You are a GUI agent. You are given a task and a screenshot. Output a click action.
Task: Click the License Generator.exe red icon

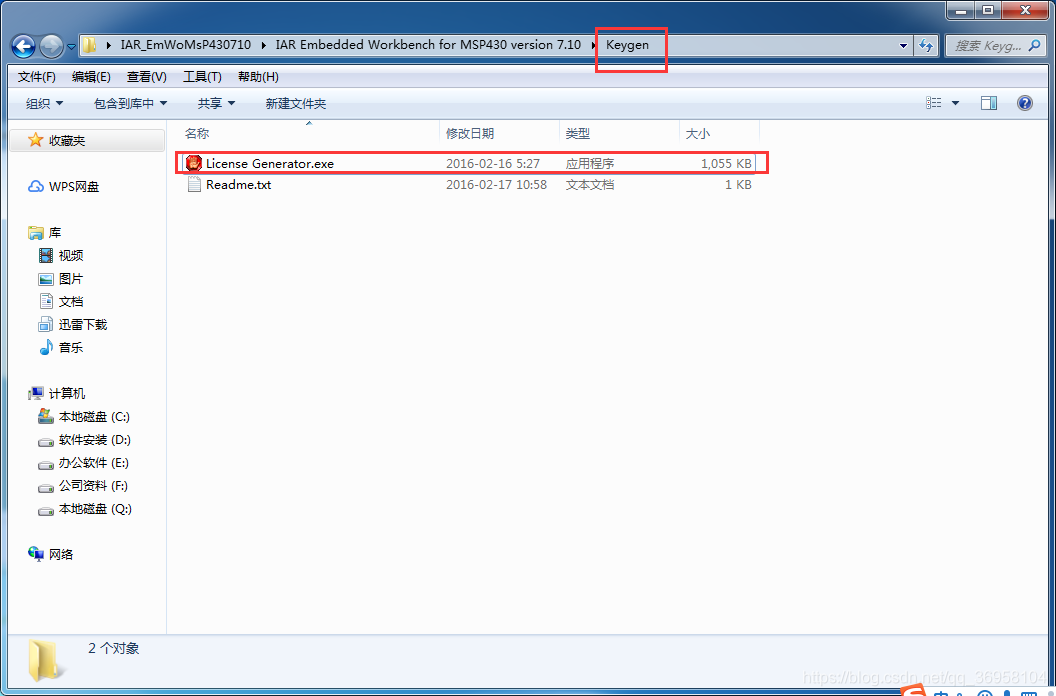194,163
